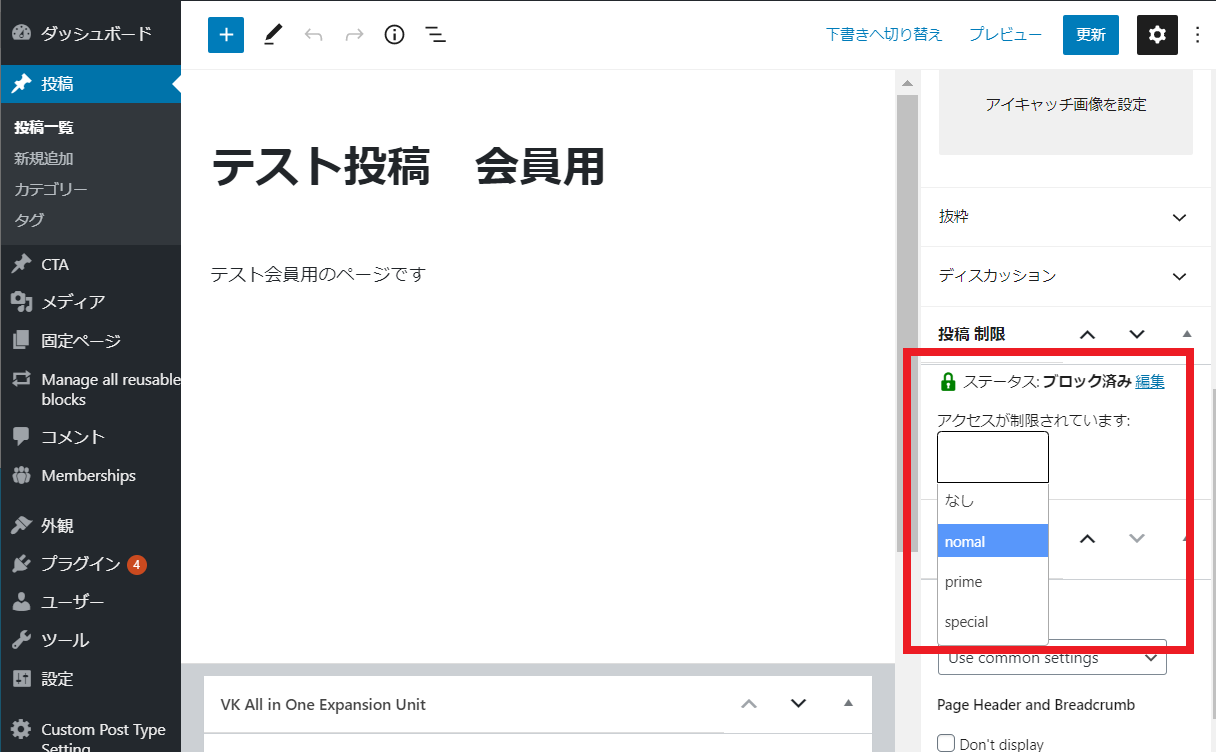Click the redo arrow icon
Image resolution: width=1216 pixels, height=752 pixels.
point(354,35)
